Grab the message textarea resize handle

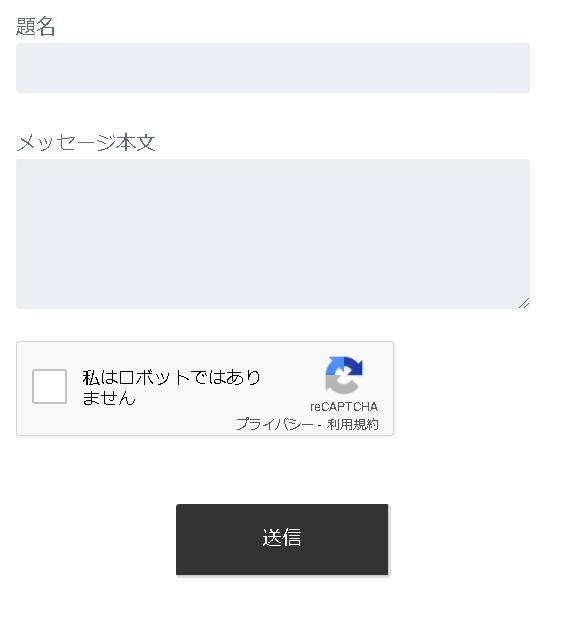click(x=524, y=303)
